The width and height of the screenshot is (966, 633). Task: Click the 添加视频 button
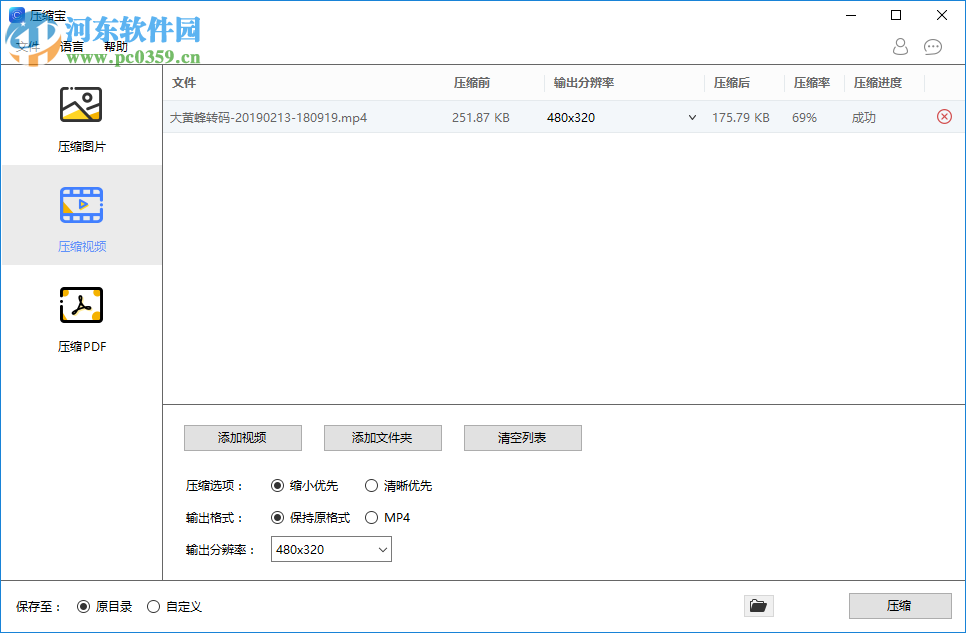click(242, 438)
